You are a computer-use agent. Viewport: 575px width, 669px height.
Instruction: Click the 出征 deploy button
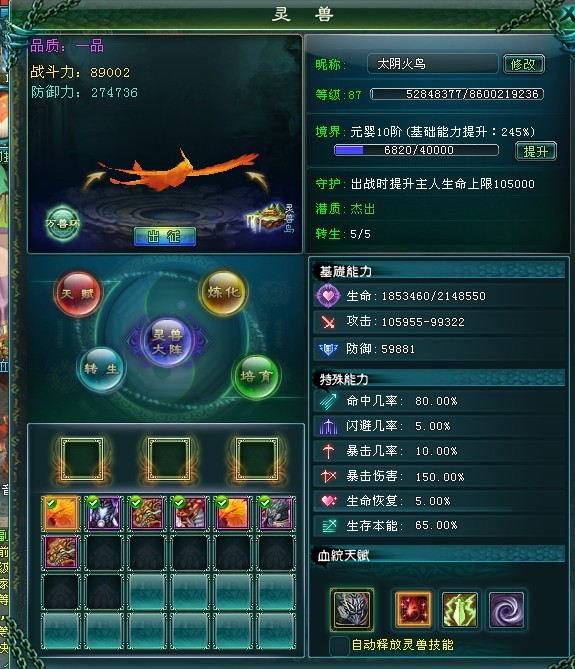coord(165,236)
